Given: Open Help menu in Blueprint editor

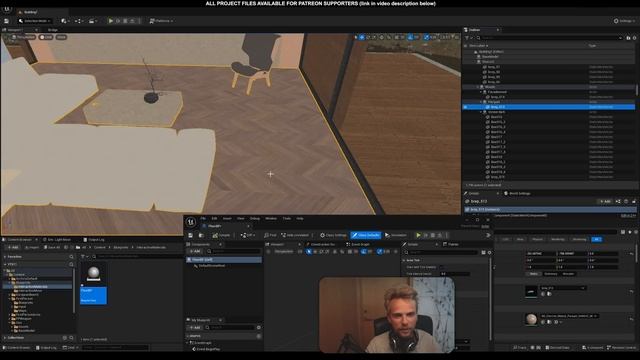Looking at the screenshot, I should pyautogui.click(x=300, y=219).
